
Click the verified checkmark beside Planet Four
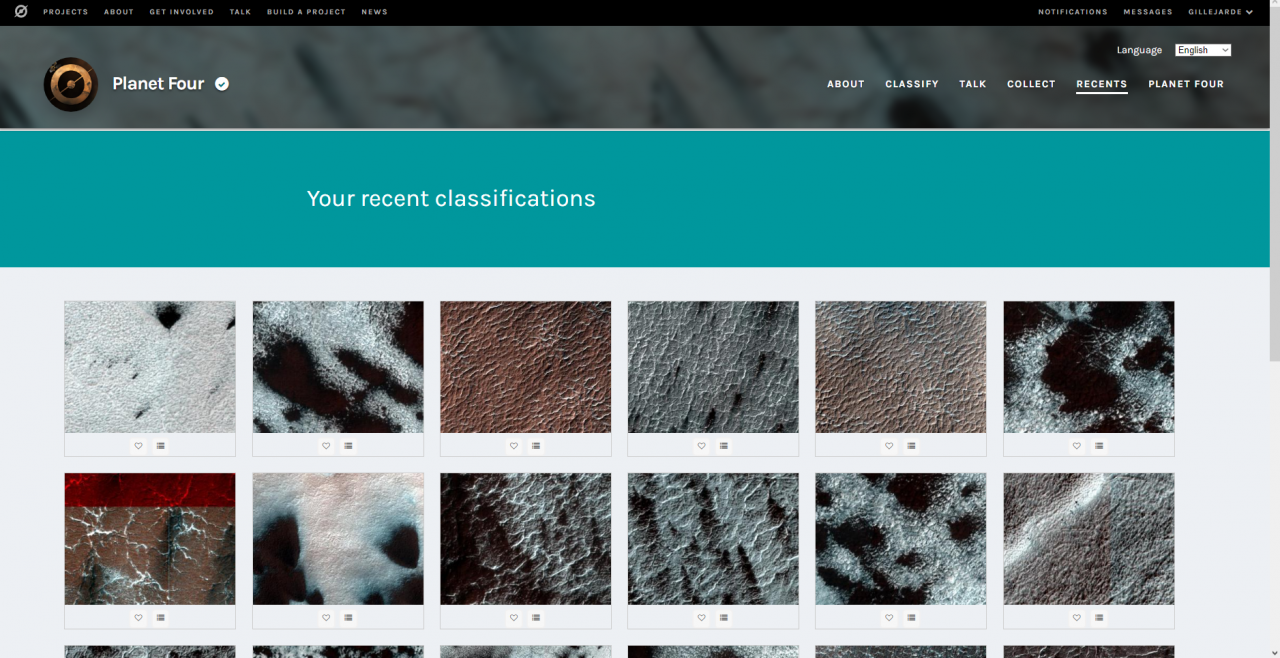tap(222, 84)
